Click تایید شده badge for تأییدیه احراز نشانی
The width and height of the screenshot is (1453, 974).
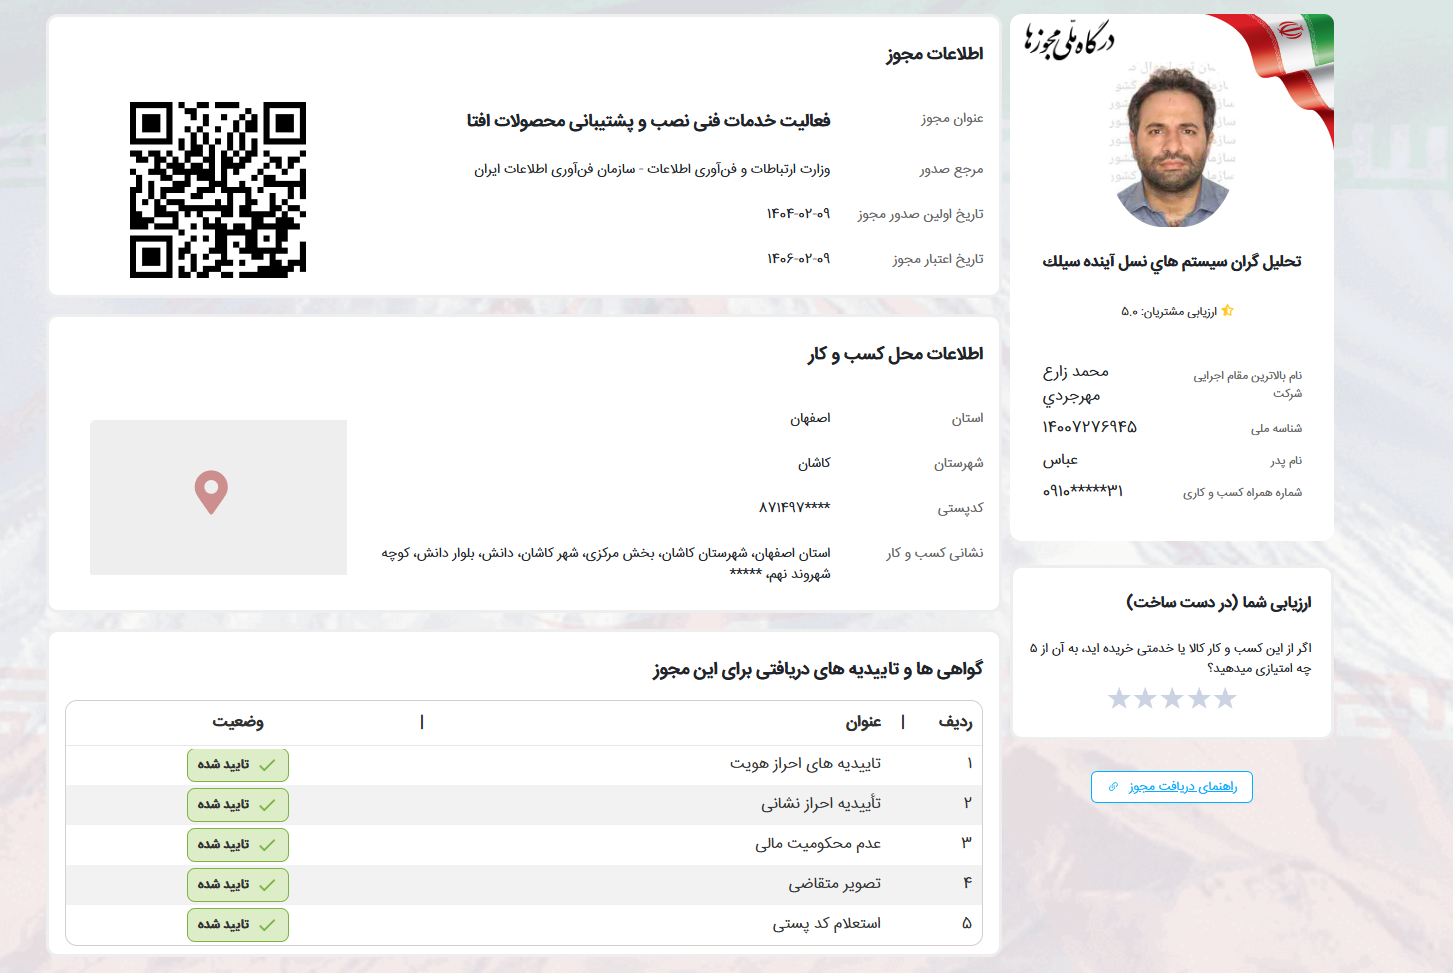(x=238, y=805)
